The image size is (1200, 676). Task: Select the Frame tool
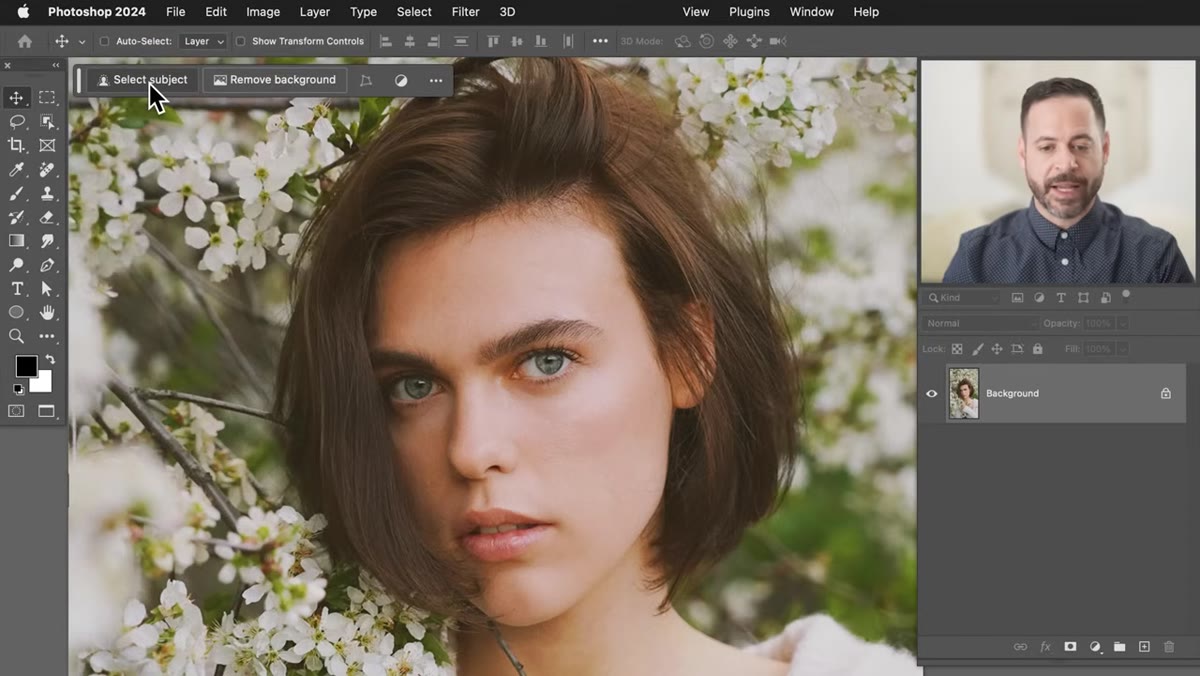47,146
